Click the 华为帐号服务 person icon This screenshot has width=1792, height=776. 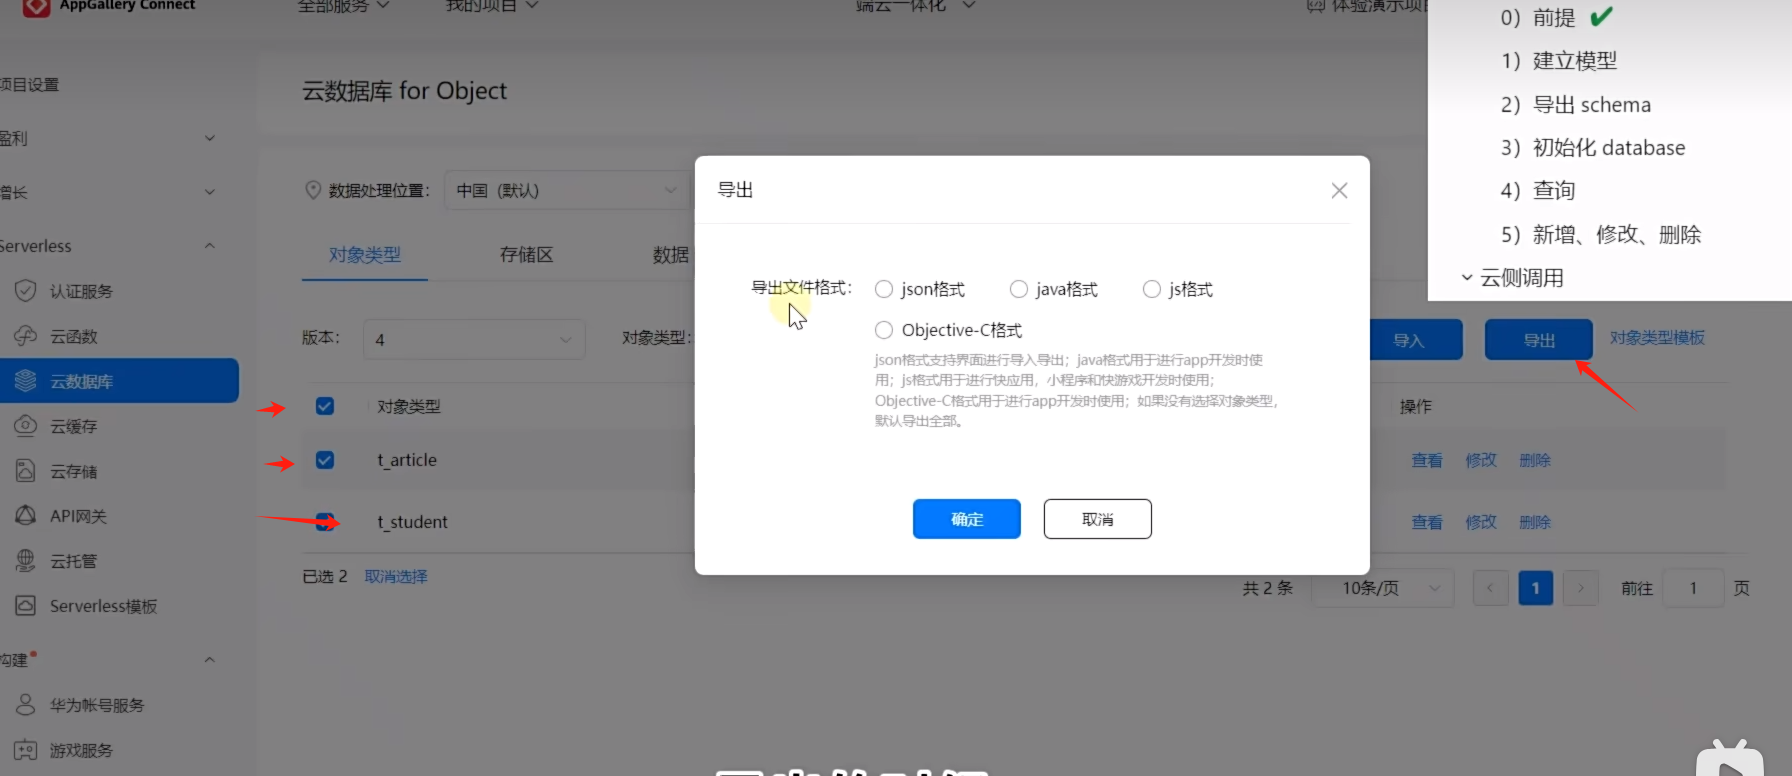26,705
